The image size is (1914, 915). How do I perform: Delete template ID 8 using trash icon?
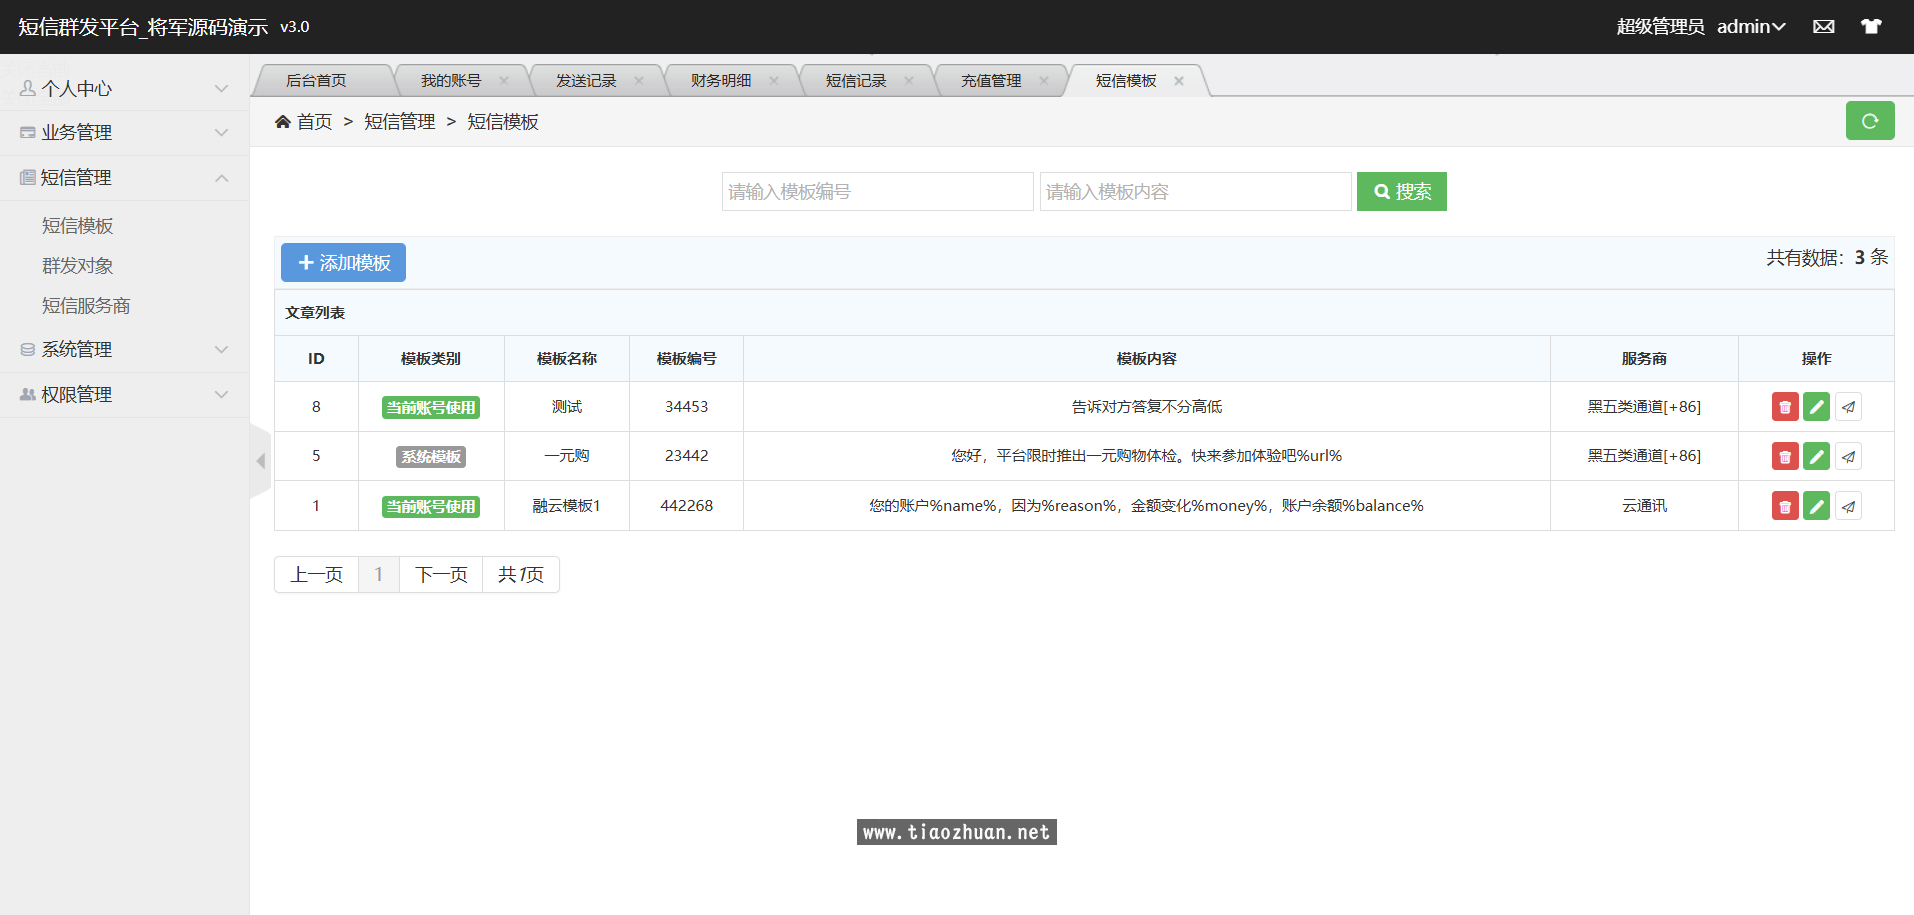(x=1785, y=406)
